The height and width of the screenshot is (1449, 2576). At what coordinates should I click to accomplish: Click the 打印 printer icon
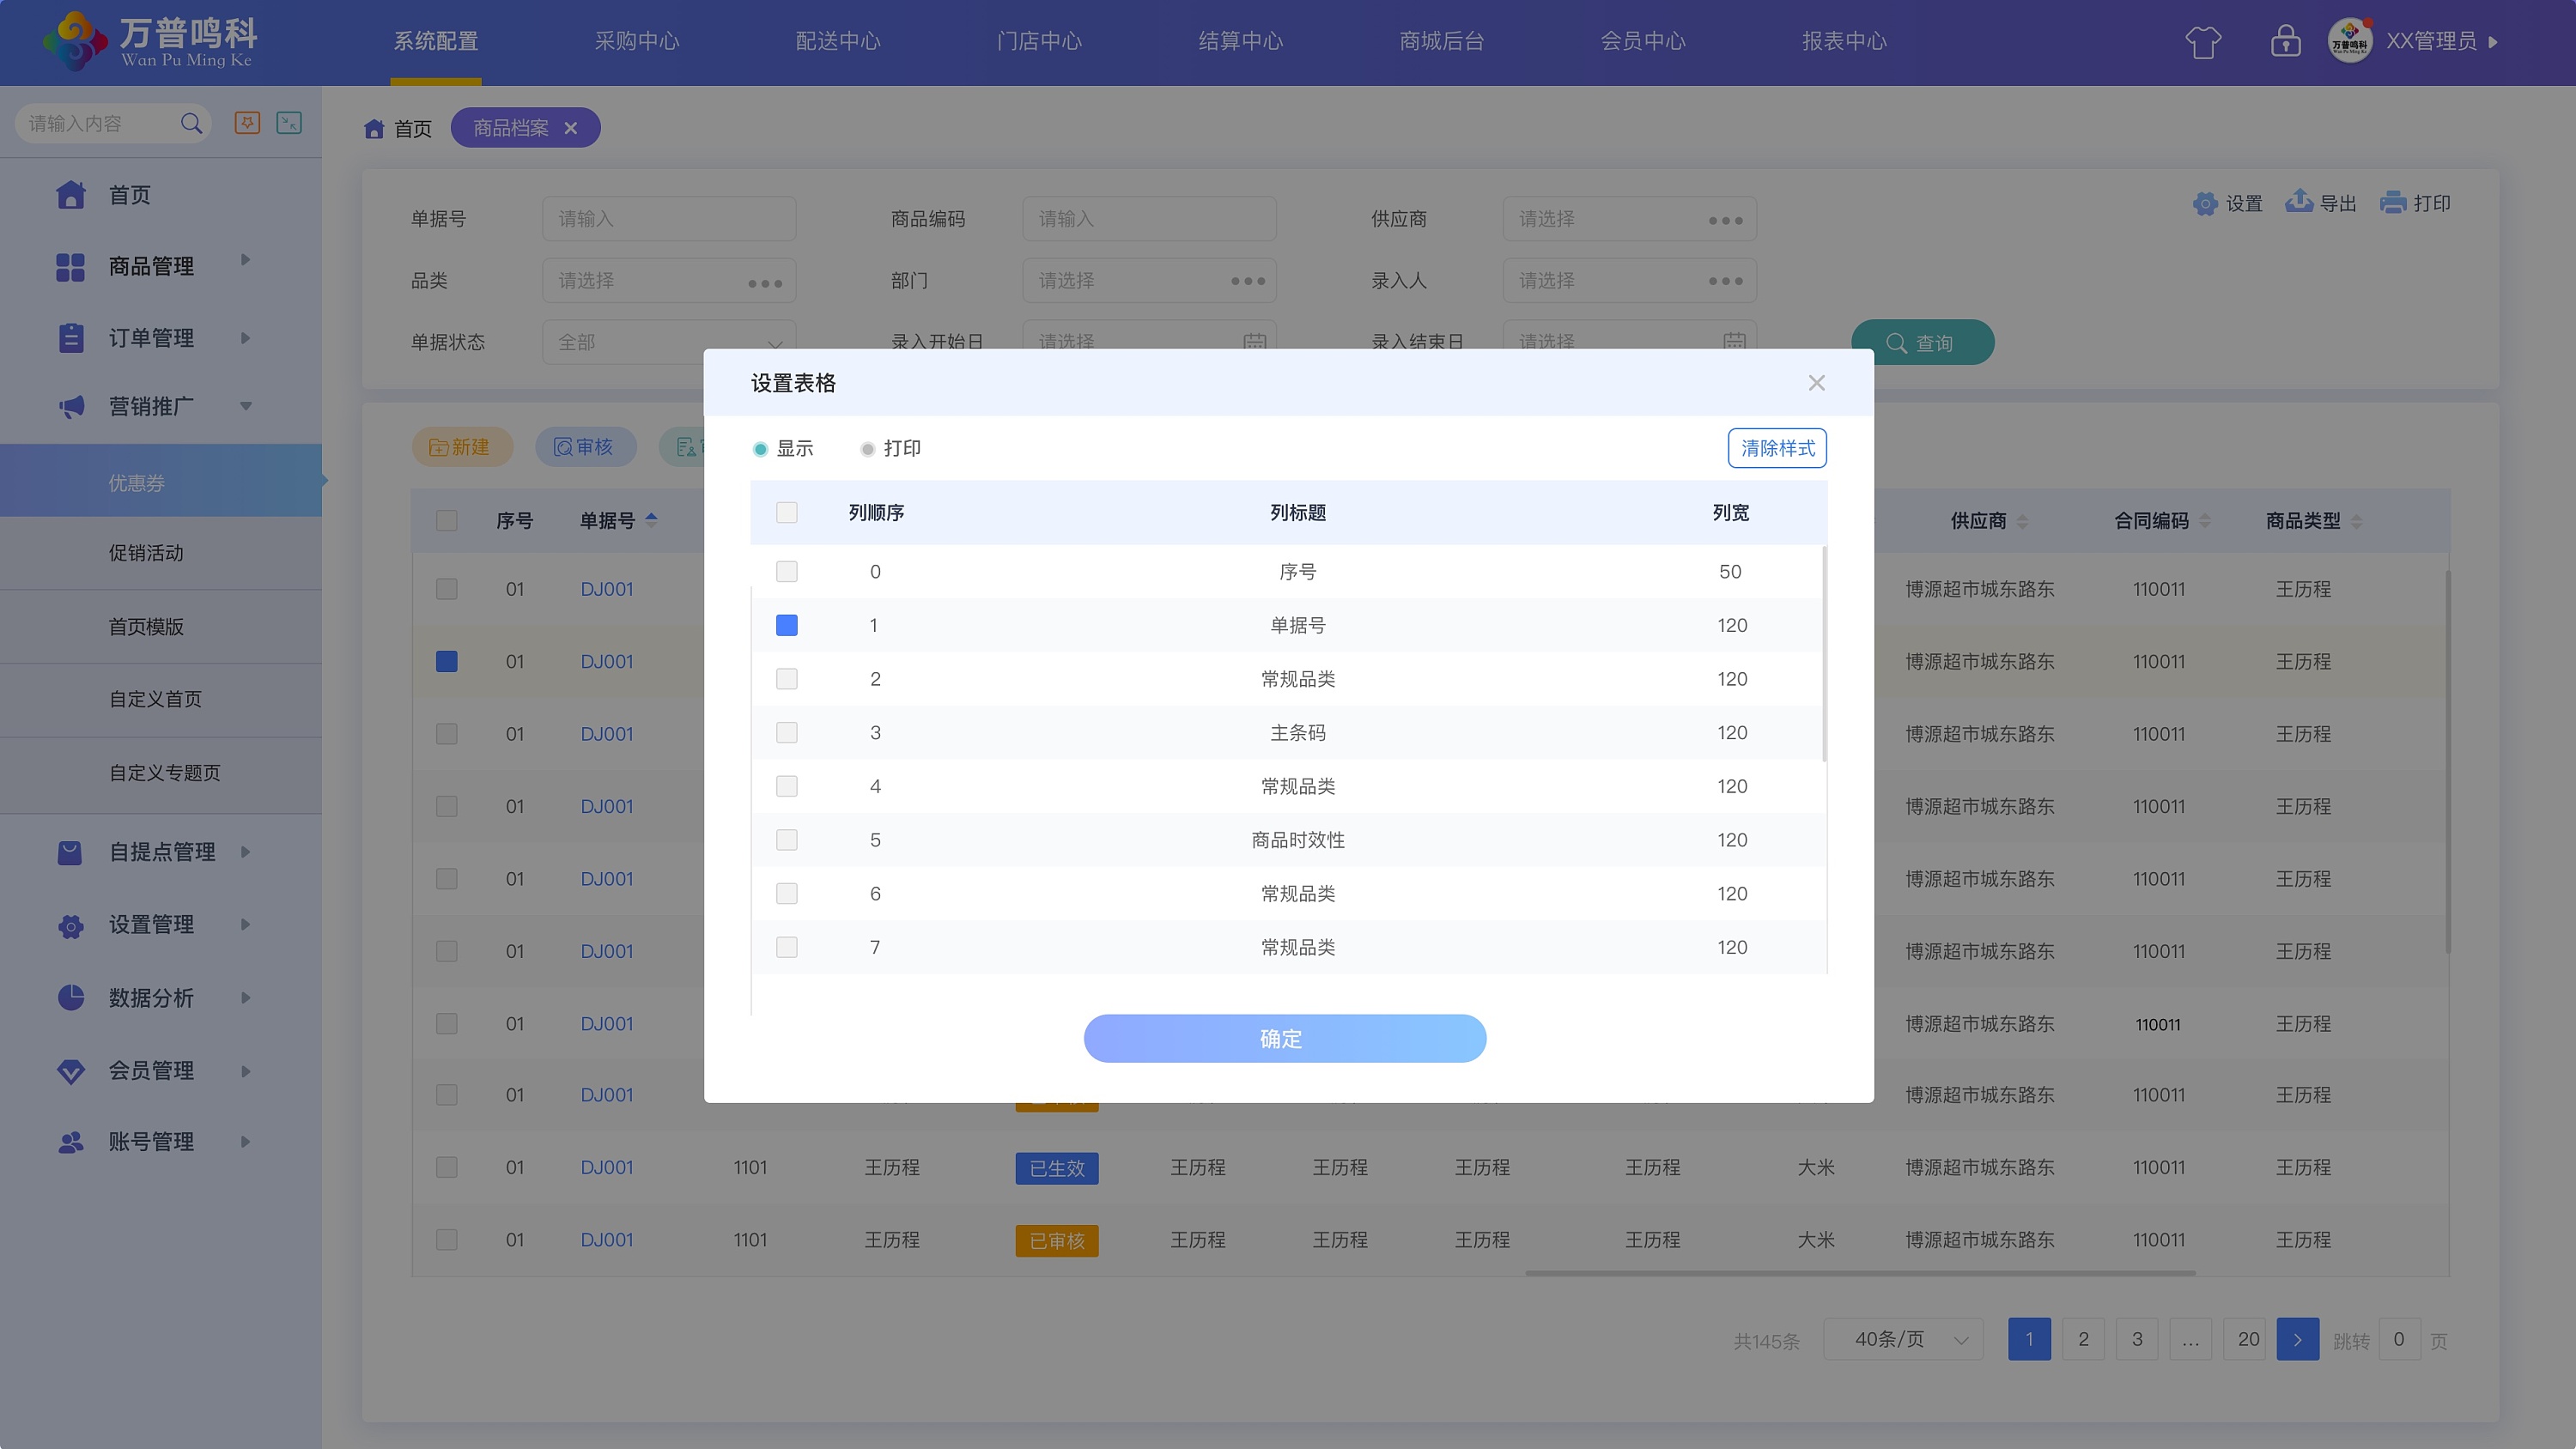pyautogui.click(x=2394, y=203)
